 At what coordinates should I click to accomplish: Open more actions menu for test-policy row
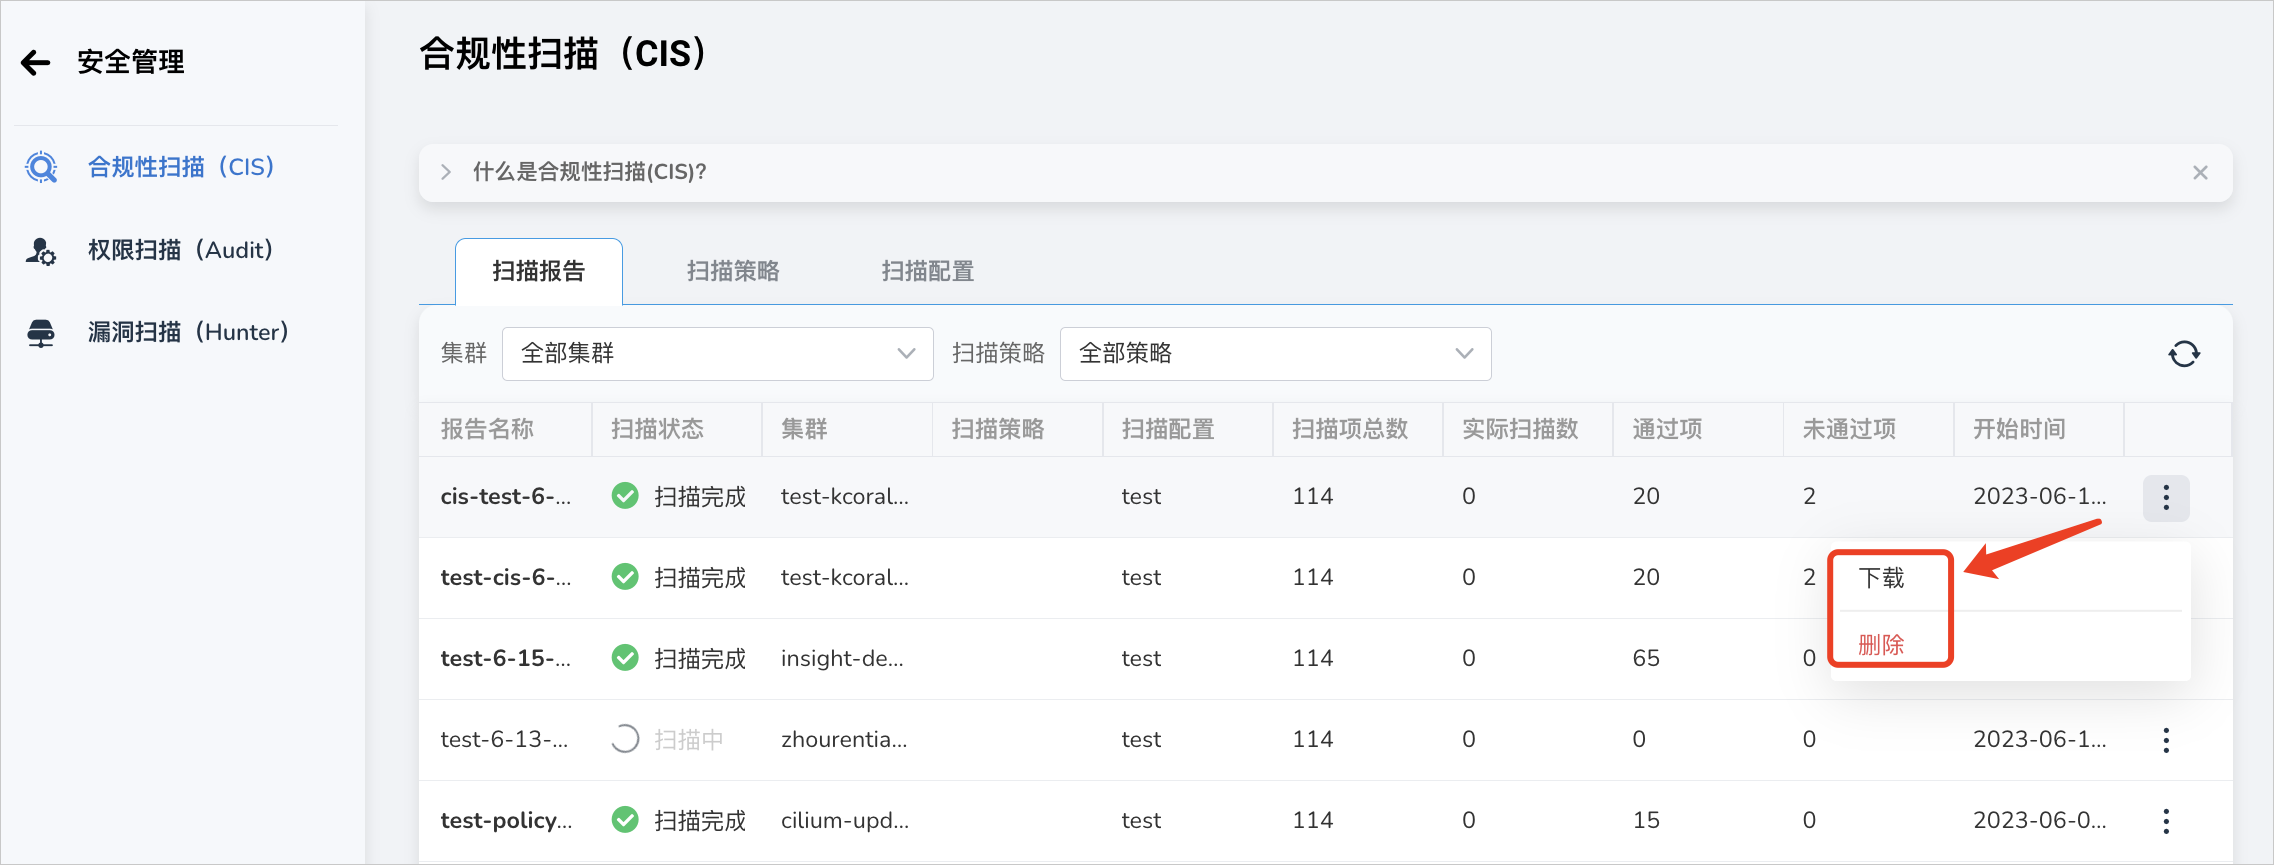(x=2166, y=821)
